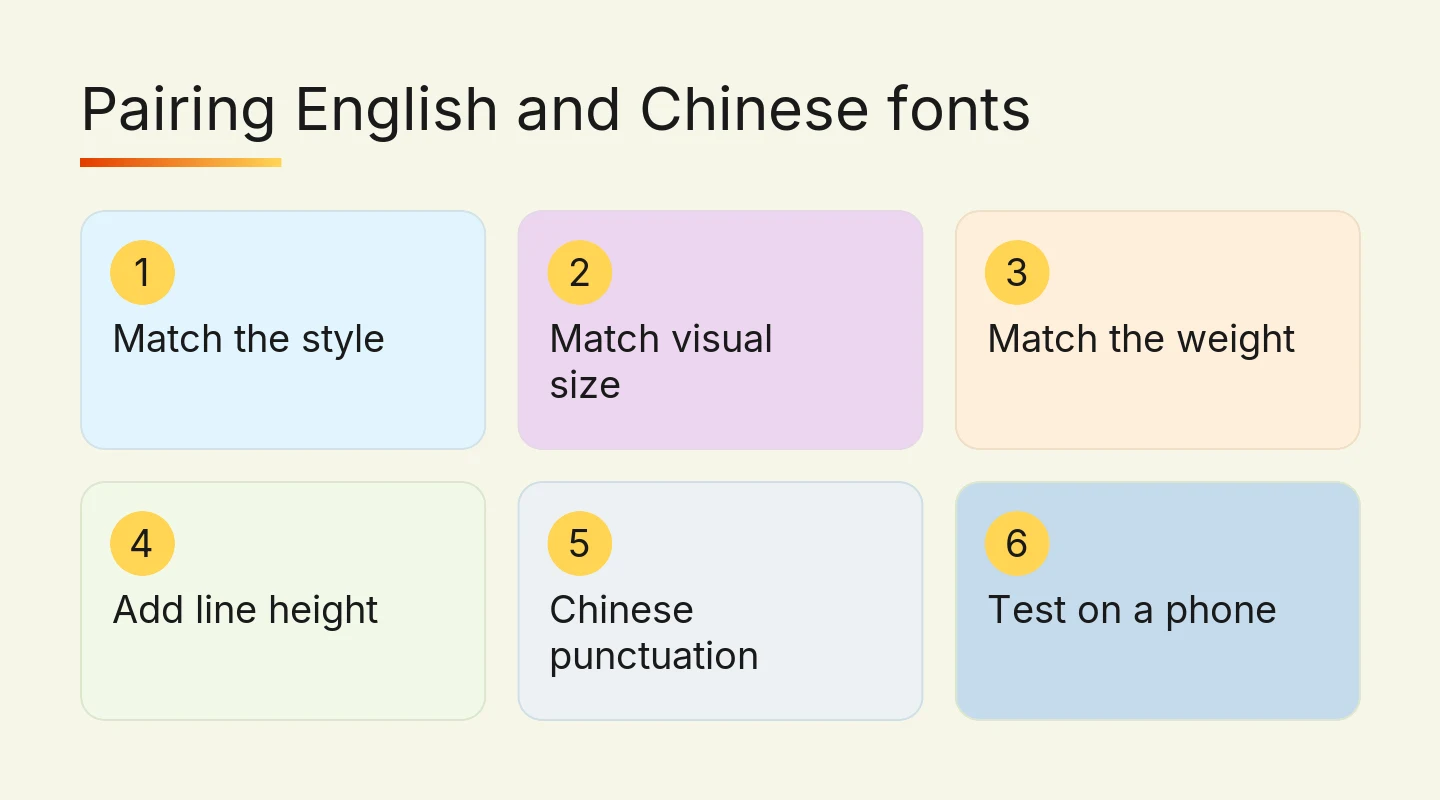Click the number 4 badge
This screenshot has width=1440, height=800.
142,543
